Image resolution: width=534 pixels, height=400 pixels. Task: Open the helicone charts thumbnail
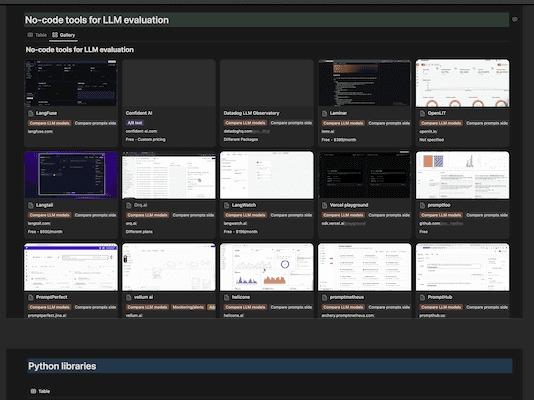[267, 267]
